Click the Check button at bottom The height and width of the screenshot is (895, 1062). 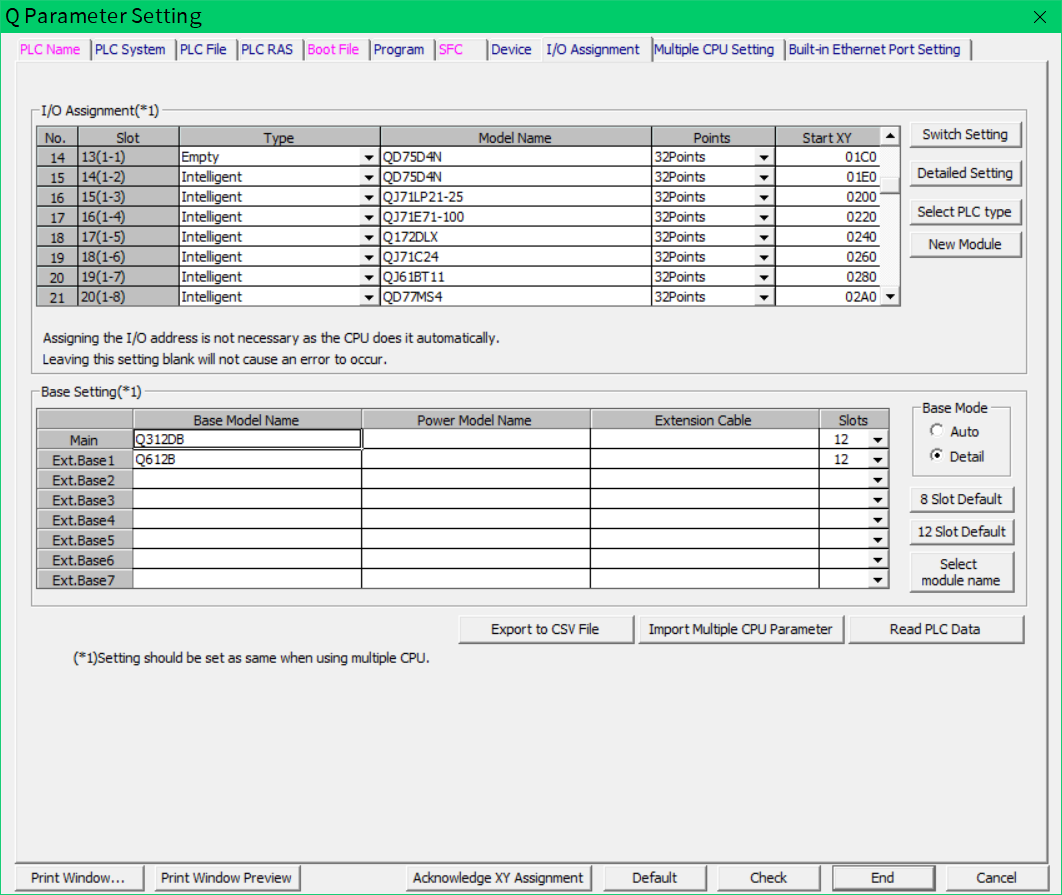click(768, 877)
